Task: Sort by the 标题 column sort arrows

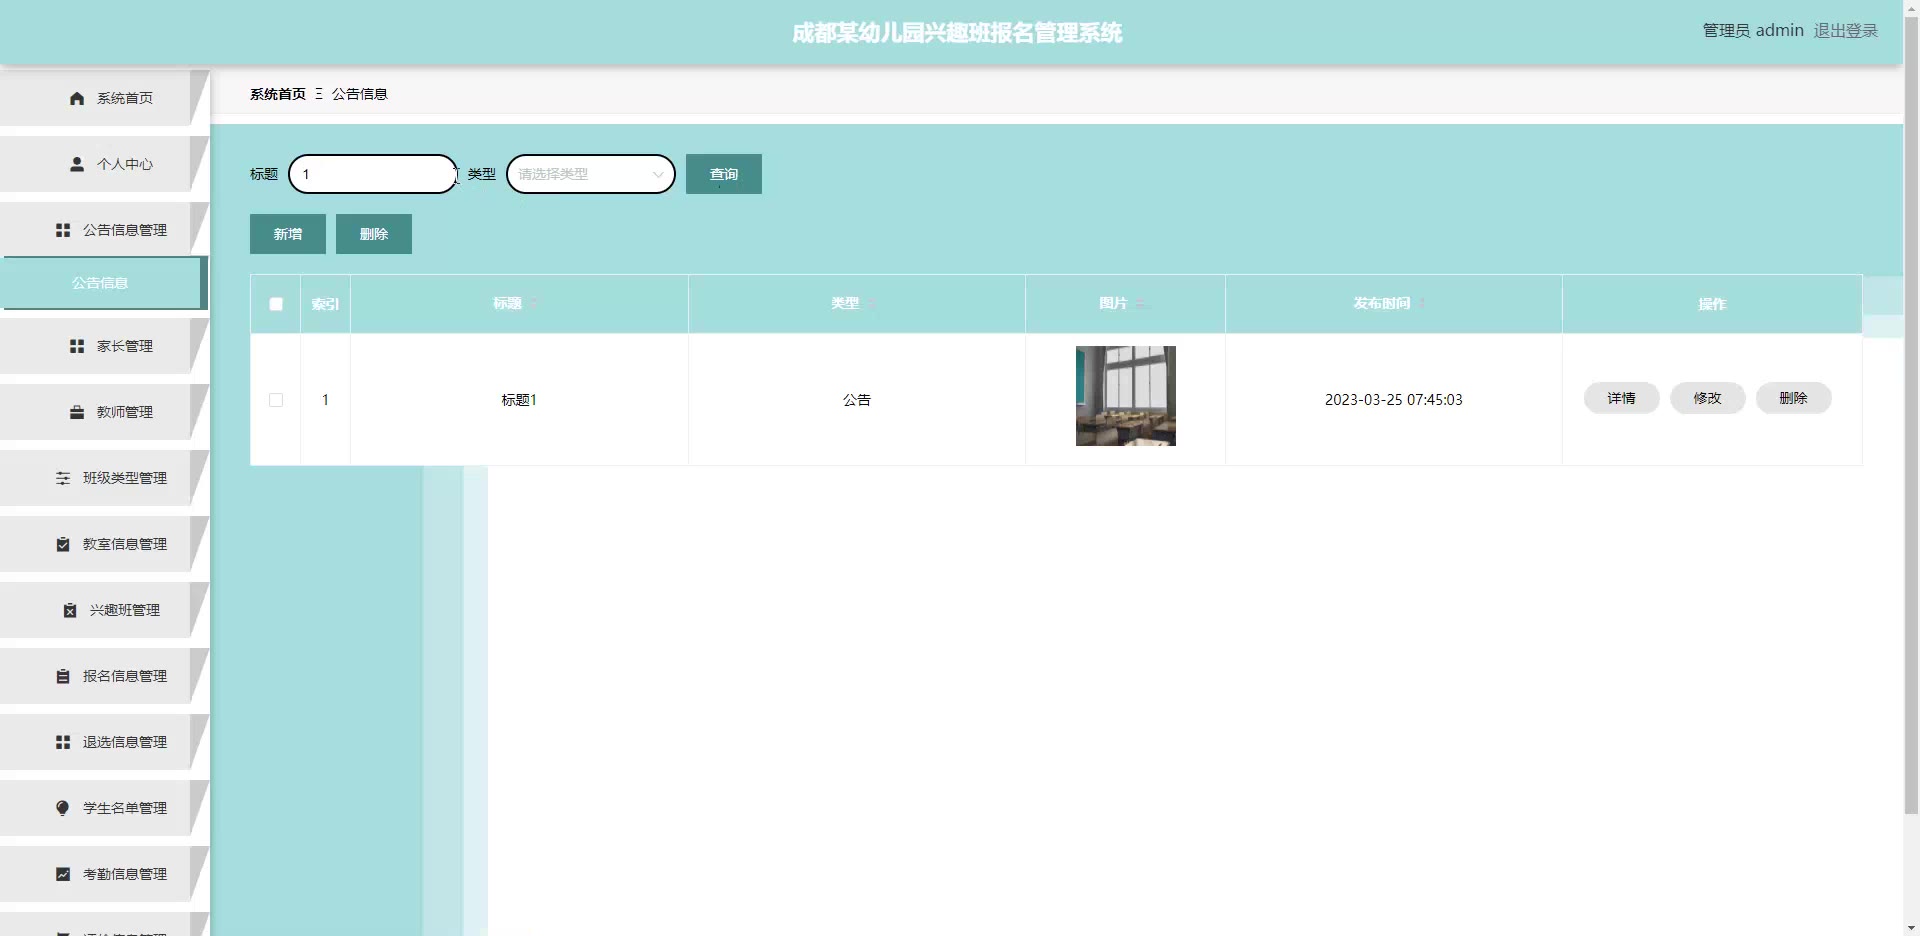Action: [534, 303]
